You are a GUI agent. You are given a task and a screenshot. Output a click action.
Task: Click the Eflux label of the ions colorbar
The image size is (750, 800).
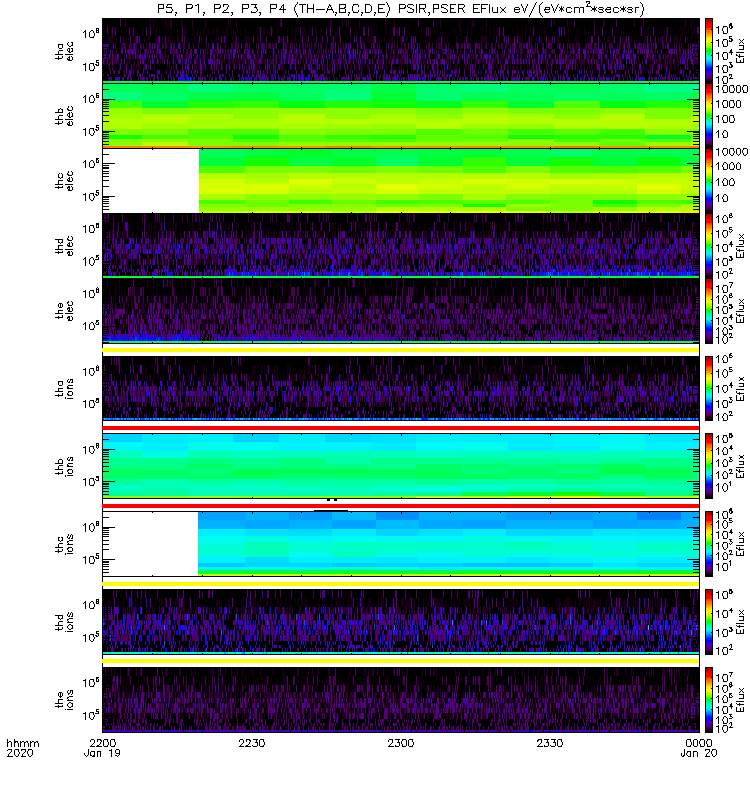(x=740, y=699)
